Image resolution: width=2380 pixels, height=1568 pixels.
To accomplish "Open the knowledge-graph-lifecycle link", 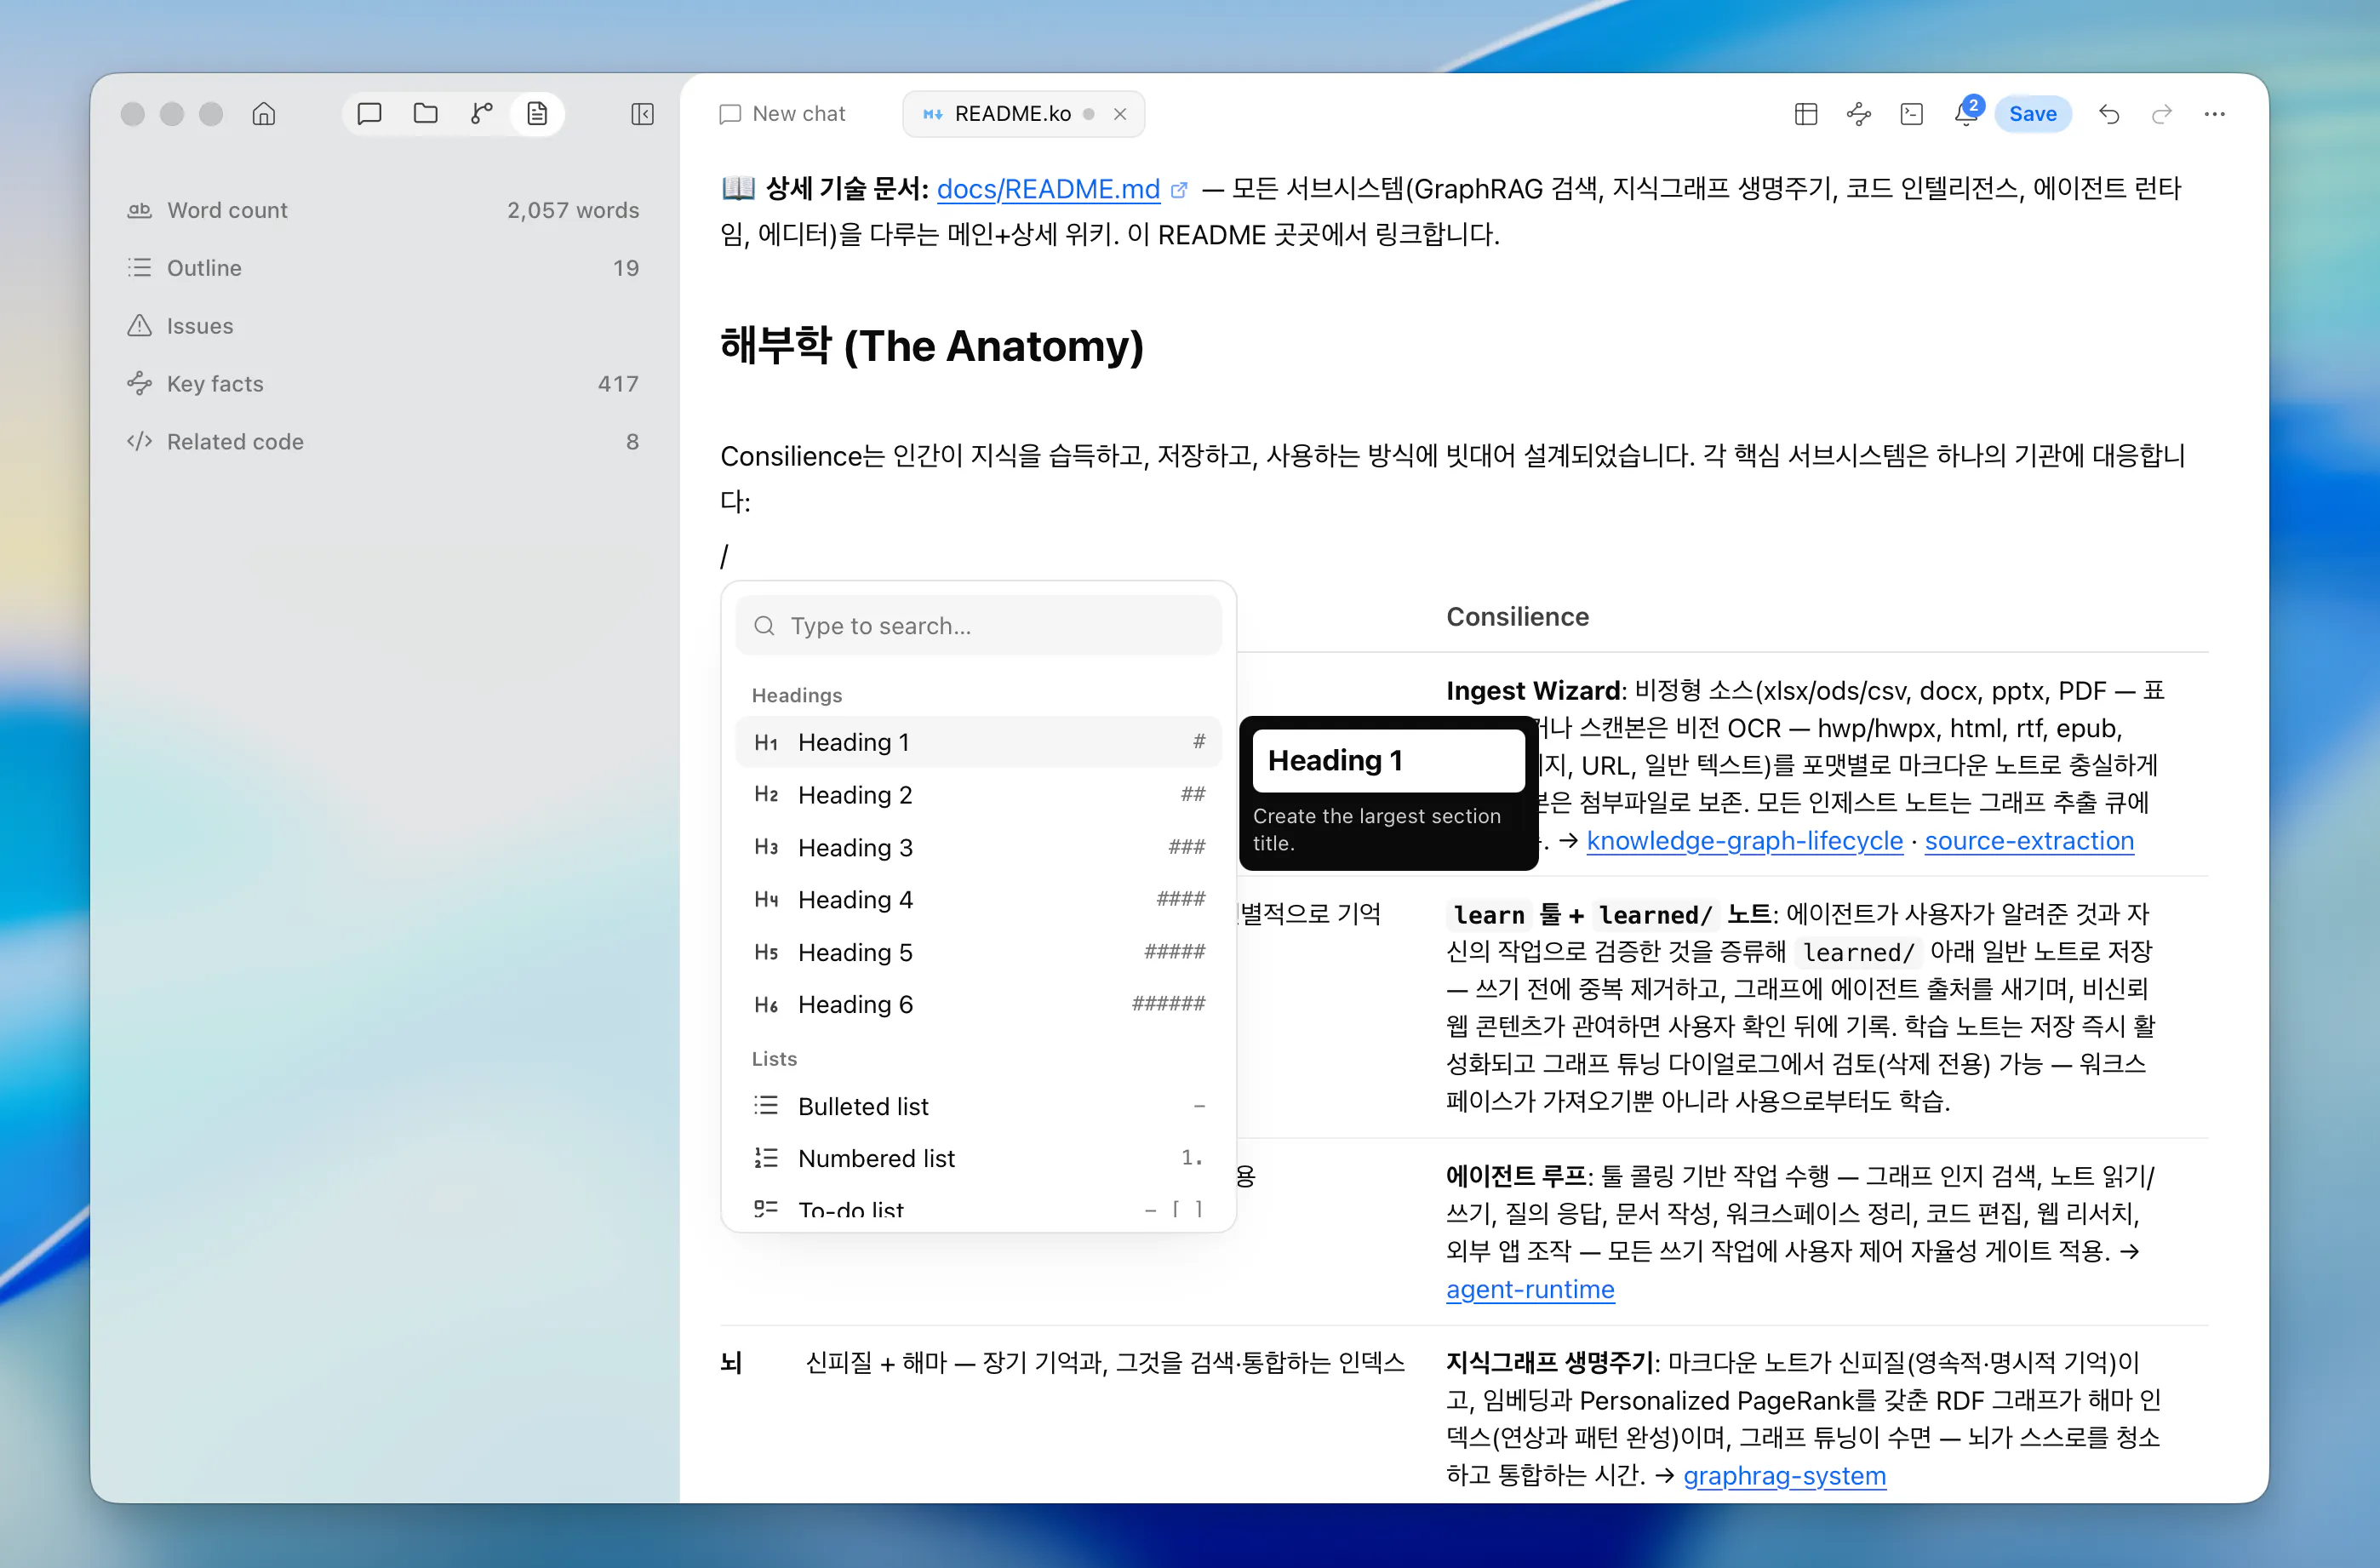I will pos(1744,841).
